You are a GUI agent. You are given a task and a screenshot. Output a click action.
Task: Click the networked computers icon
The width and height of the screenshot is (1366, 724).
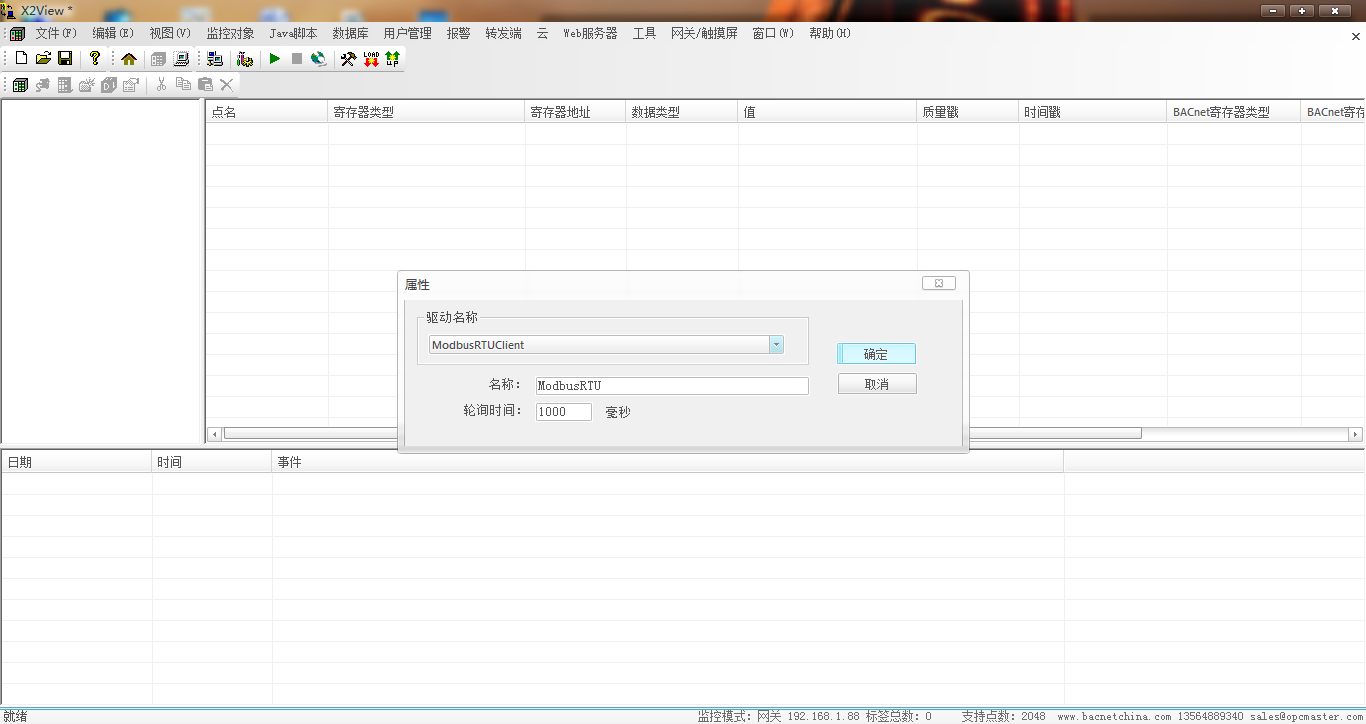[215, 59]
